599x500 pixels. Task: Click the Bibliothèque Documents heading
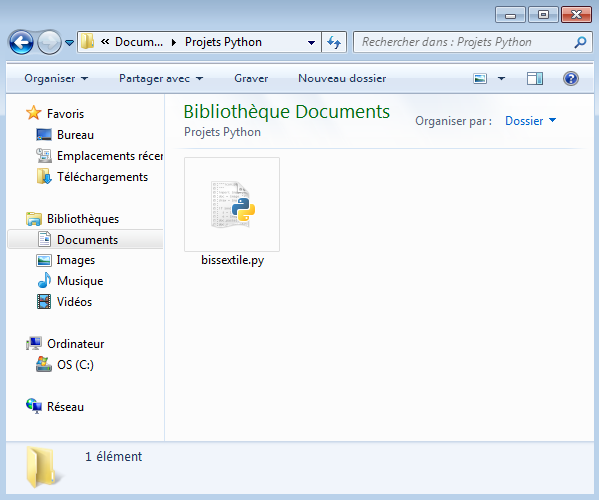pos(287,112)
